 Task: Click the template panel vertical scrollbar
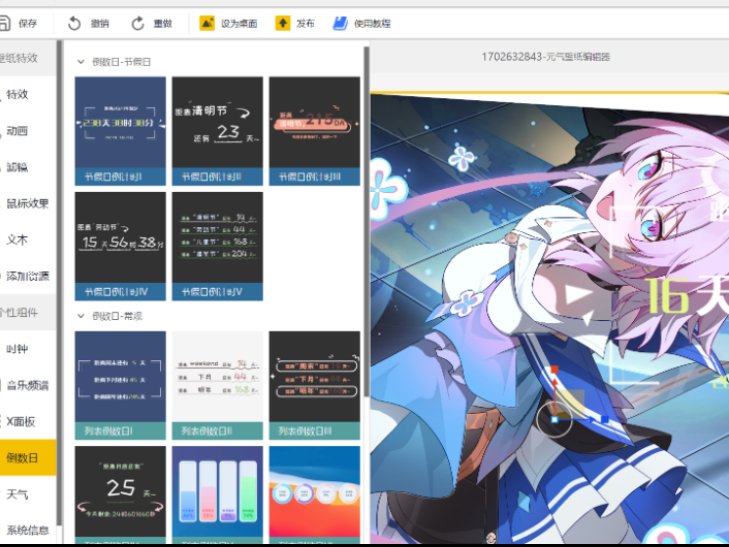tap(366, 222)
